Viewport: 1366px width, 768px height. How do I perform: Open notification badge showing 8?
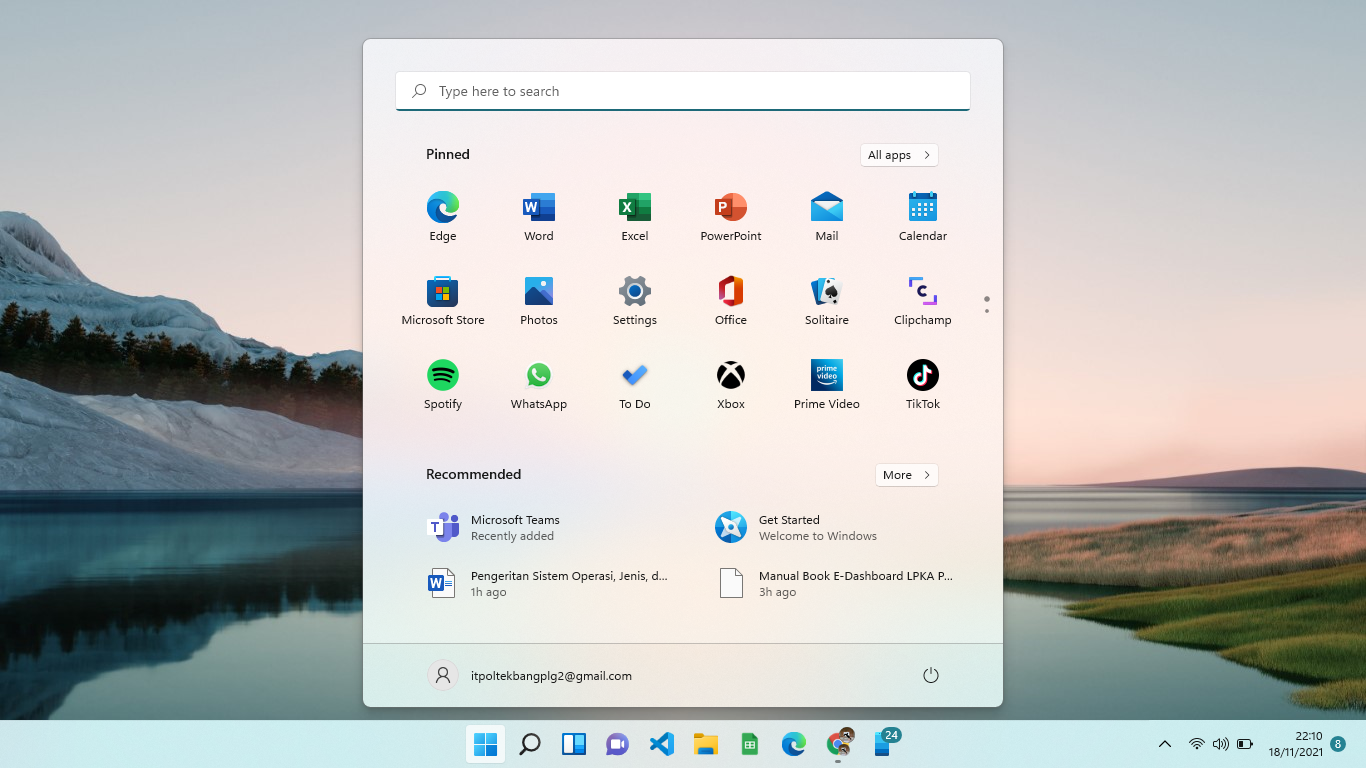[x=1338, y=744]
